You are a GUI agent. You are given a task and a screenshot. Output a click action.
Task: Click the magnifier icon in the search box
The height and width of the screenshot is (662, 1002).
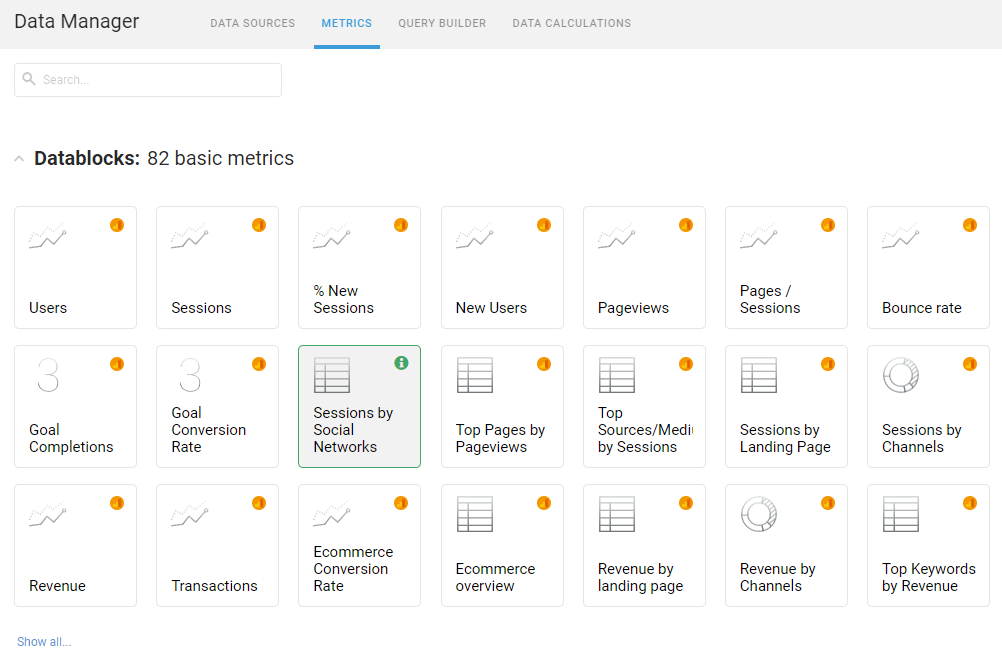(29, 80)
